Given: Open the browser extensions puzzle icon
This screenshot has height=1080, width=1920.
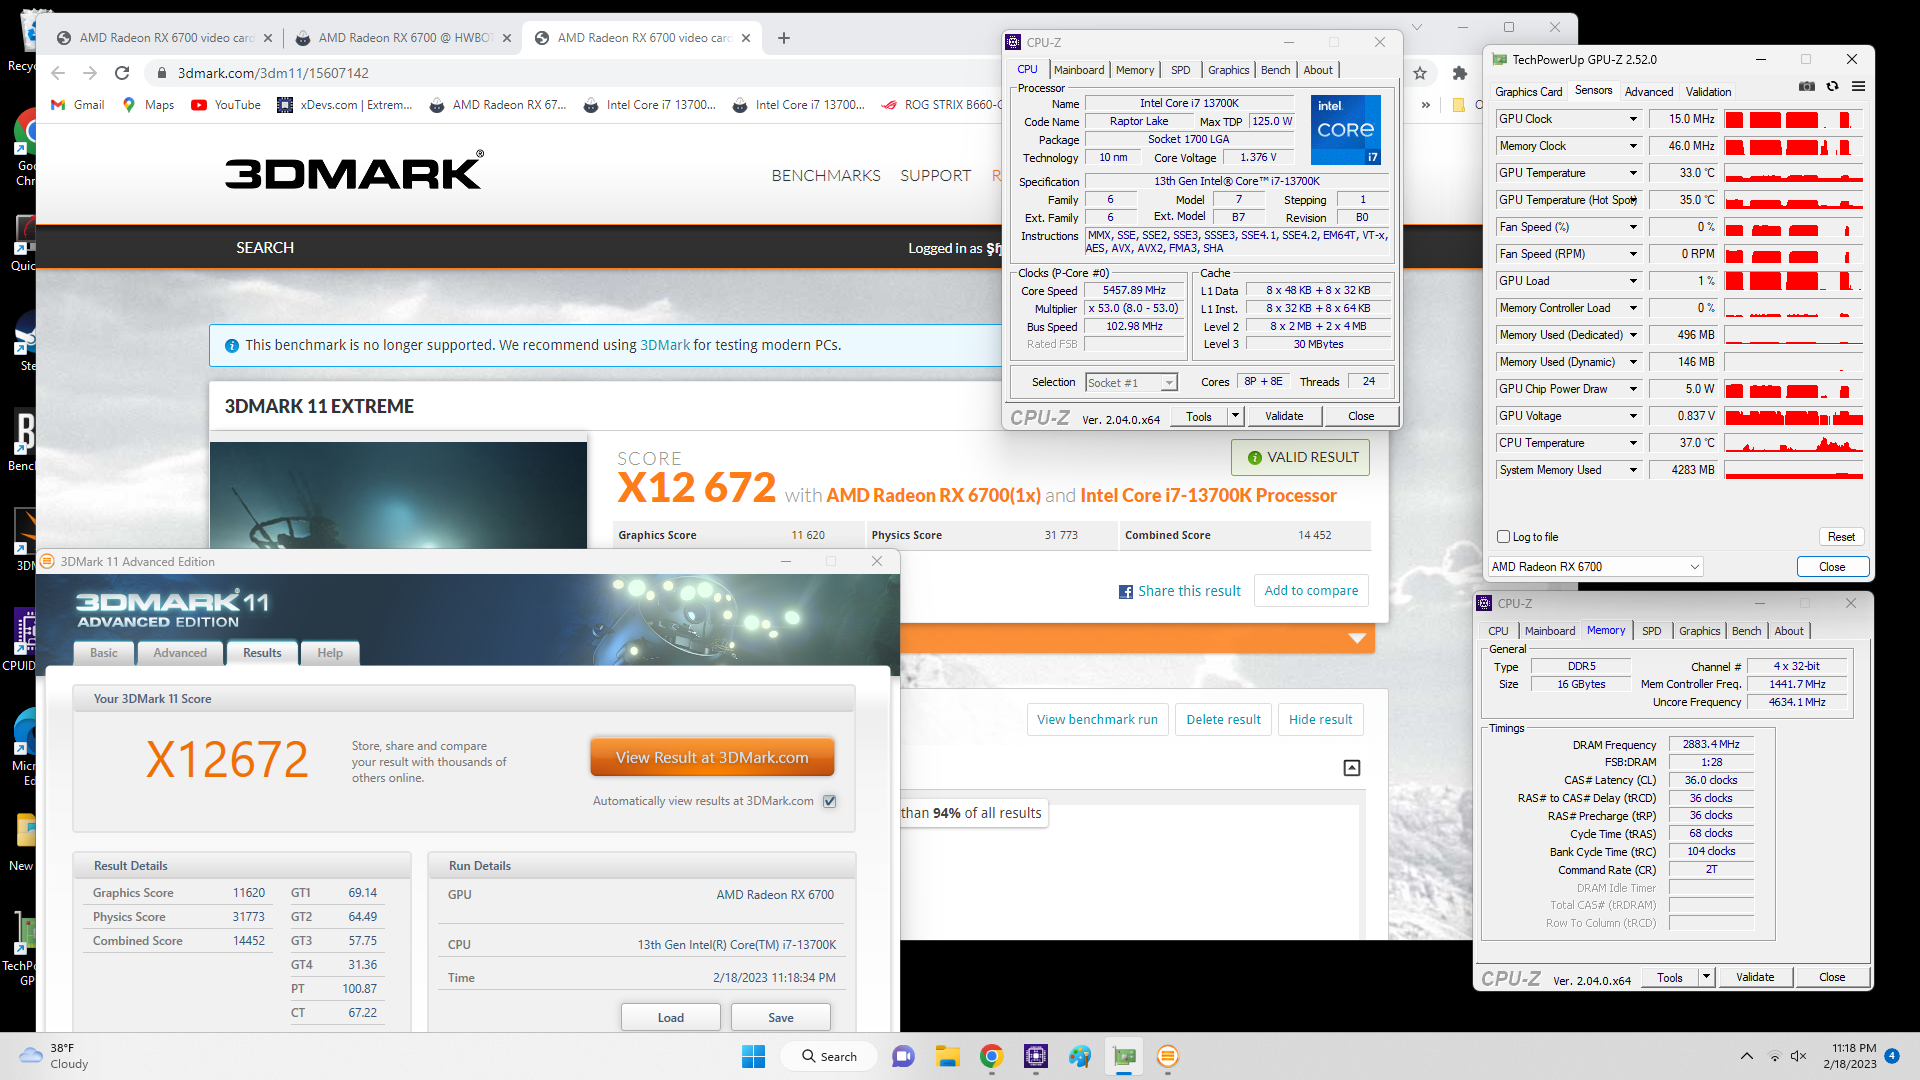Looking at the screenshot, I should pyautogui.click(x=1460, y=73).
